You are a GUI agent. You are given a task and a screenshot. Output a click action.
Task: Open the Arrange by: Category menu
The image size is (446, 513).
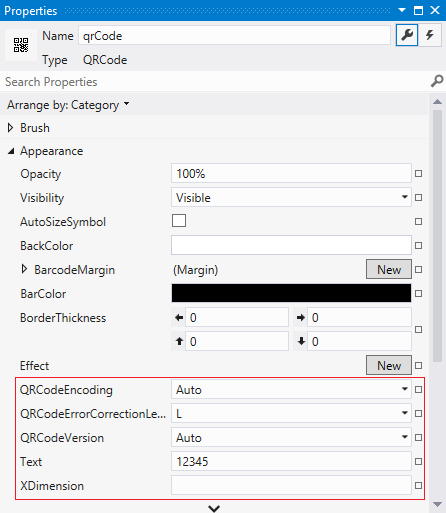click(68, 105)
